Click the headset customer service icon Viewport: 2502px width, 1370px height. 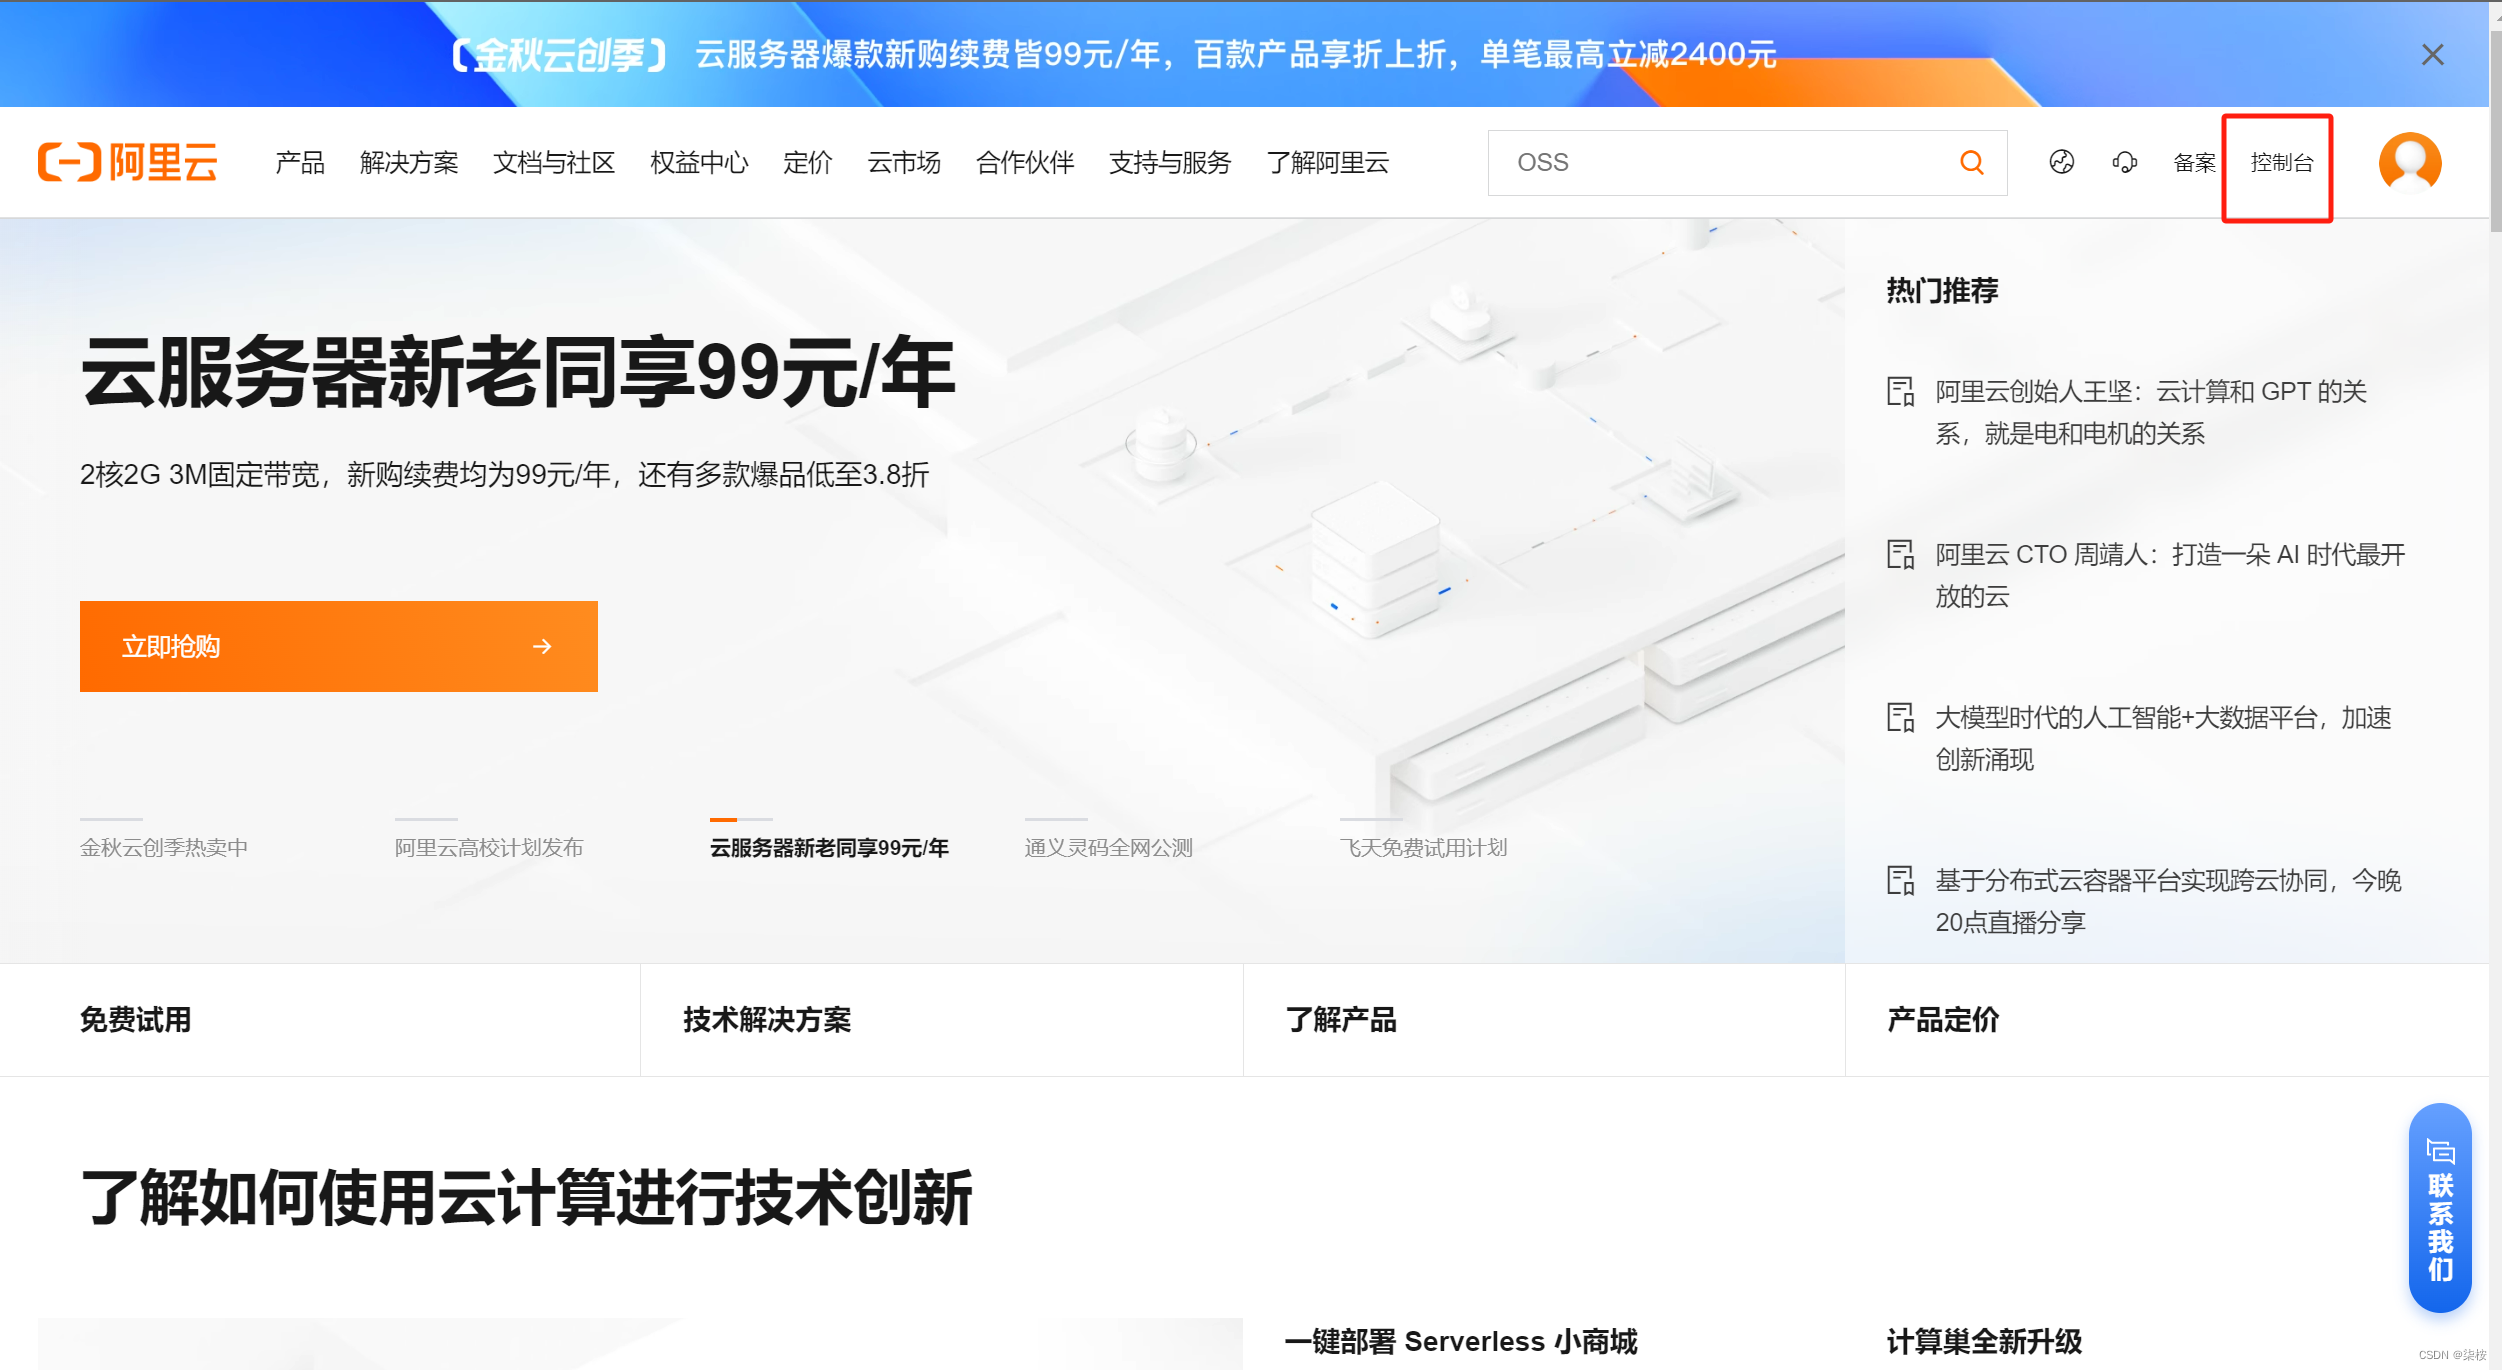point(2125,162)
